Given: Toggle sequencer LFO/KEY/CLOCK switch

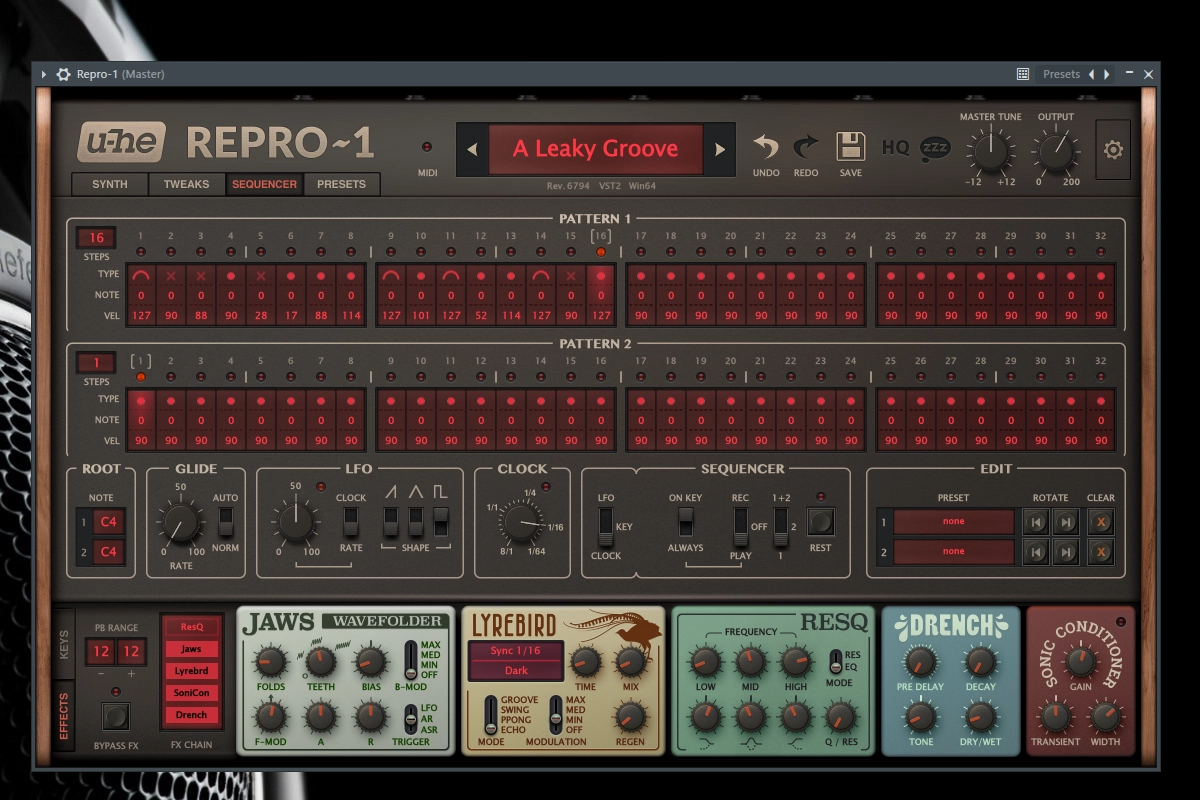Looking at the screenshot, I should pyautogui.click(x=605, y=526).
